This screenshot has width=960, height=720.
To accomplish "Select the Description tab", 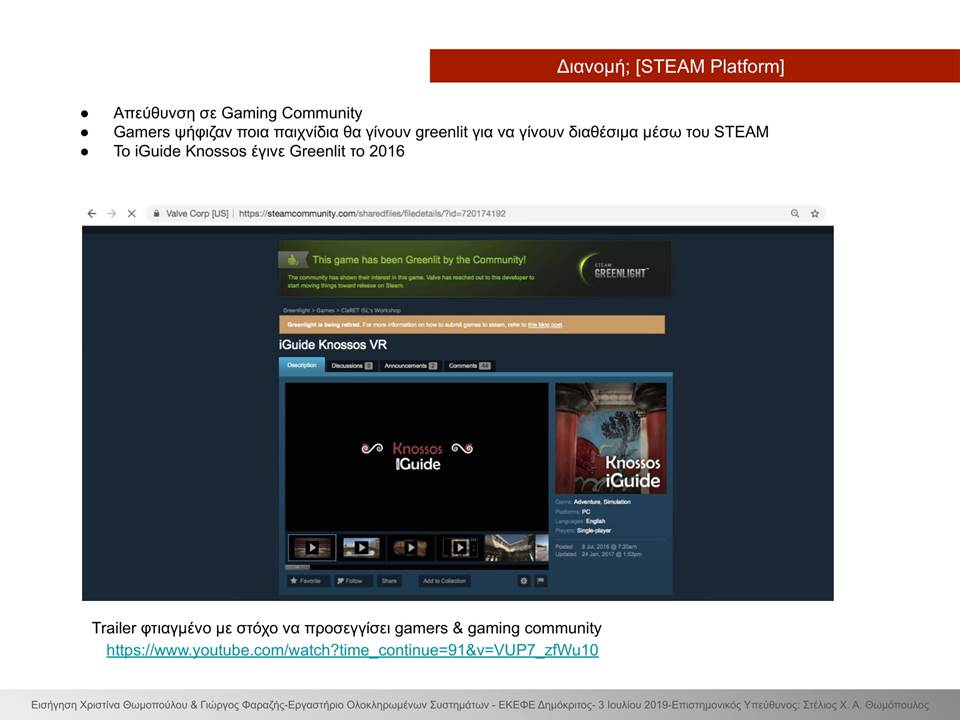I will click(302, 365).
